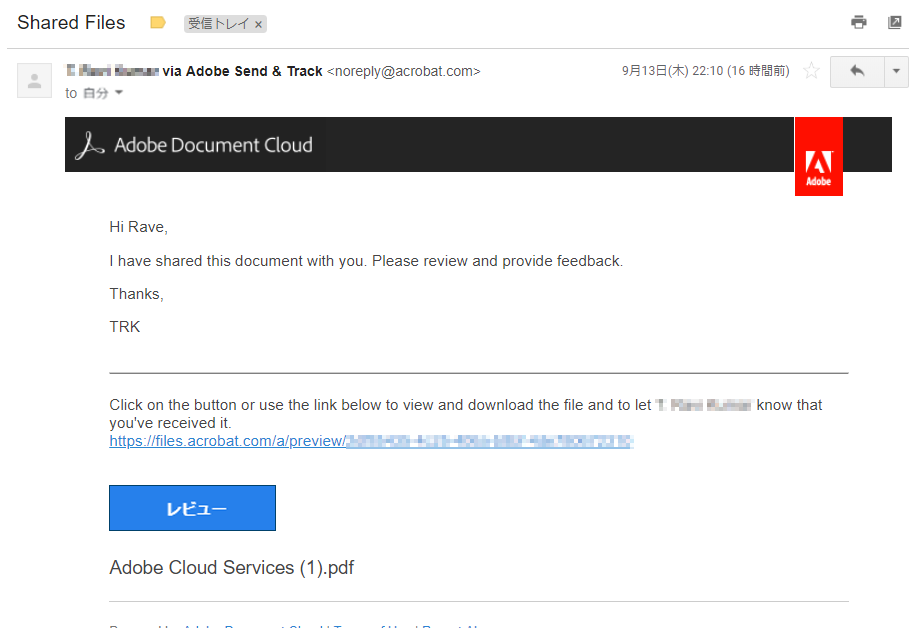The image size is (924, 628).
Task: Click the sender's profile avatar
Action: click(35, 81)
